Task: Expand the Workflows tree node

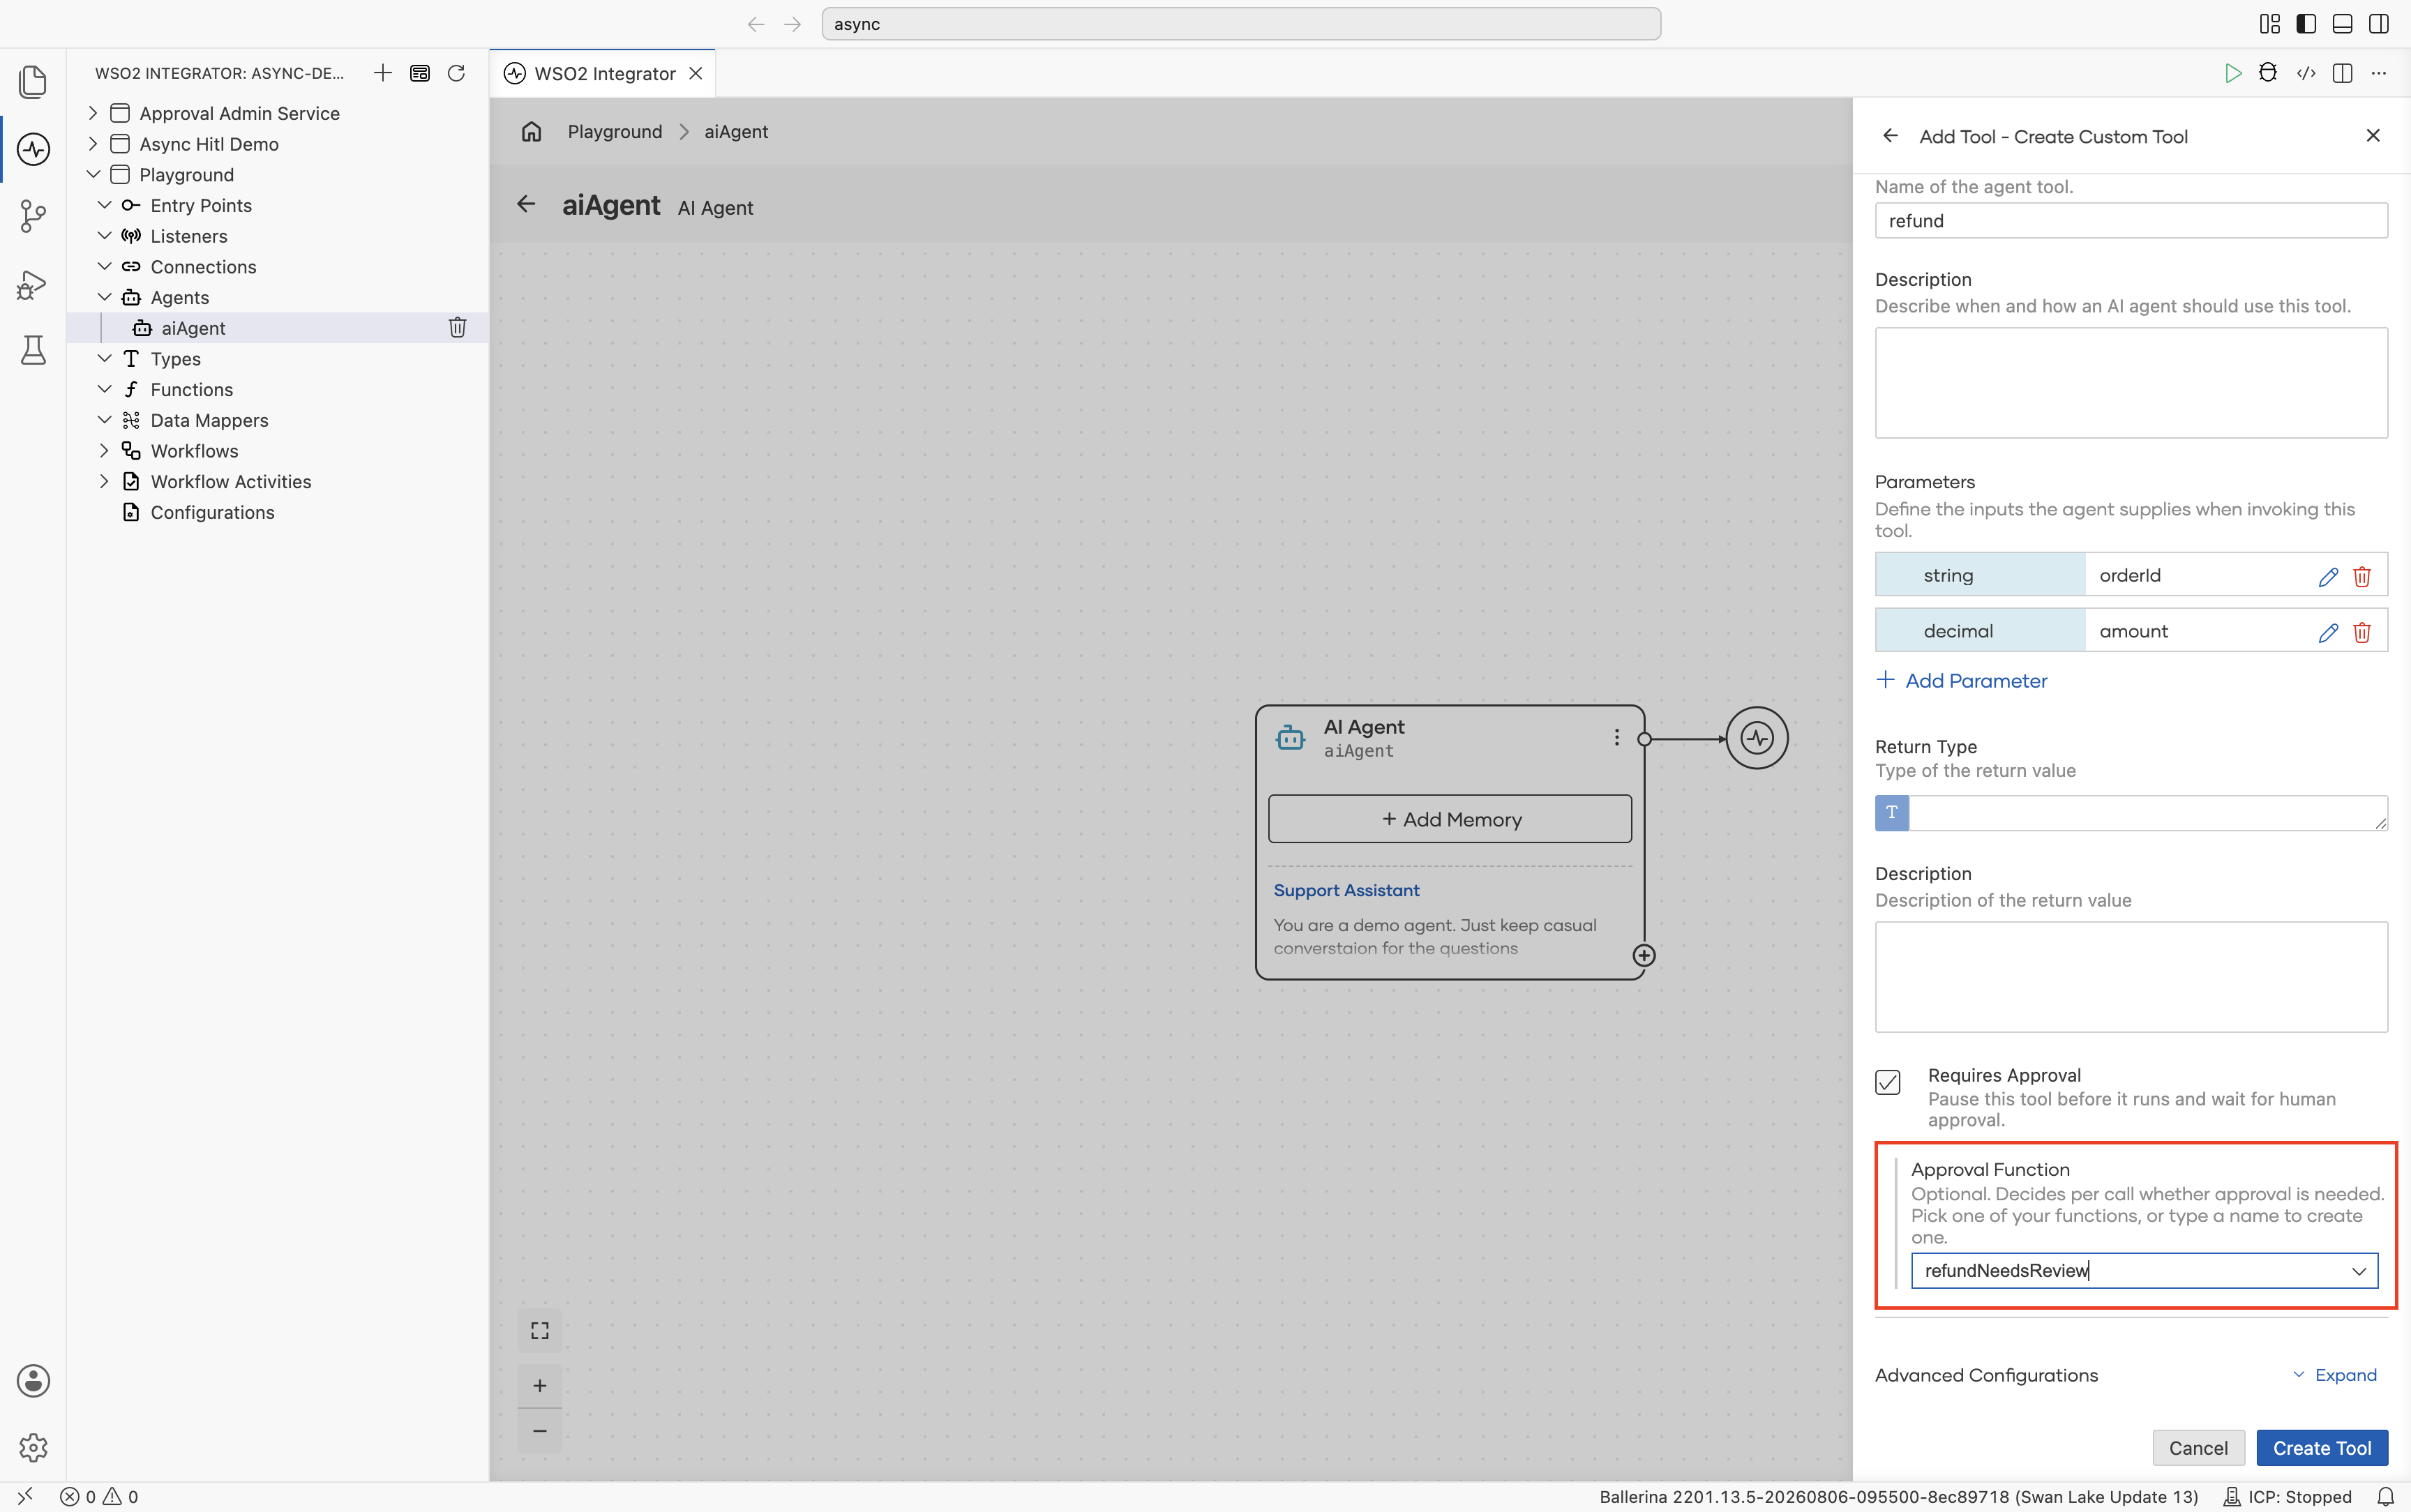Action: click(104, 451)
